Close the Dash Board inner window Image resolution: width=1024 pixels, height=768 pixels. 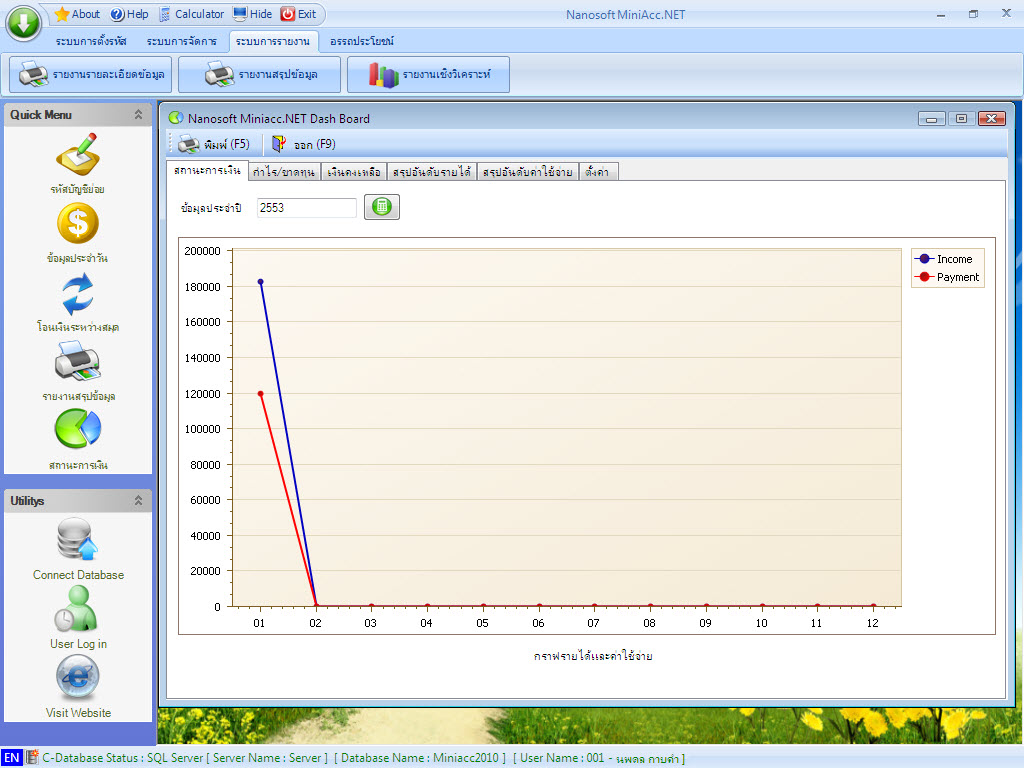[x=991, y=118]
